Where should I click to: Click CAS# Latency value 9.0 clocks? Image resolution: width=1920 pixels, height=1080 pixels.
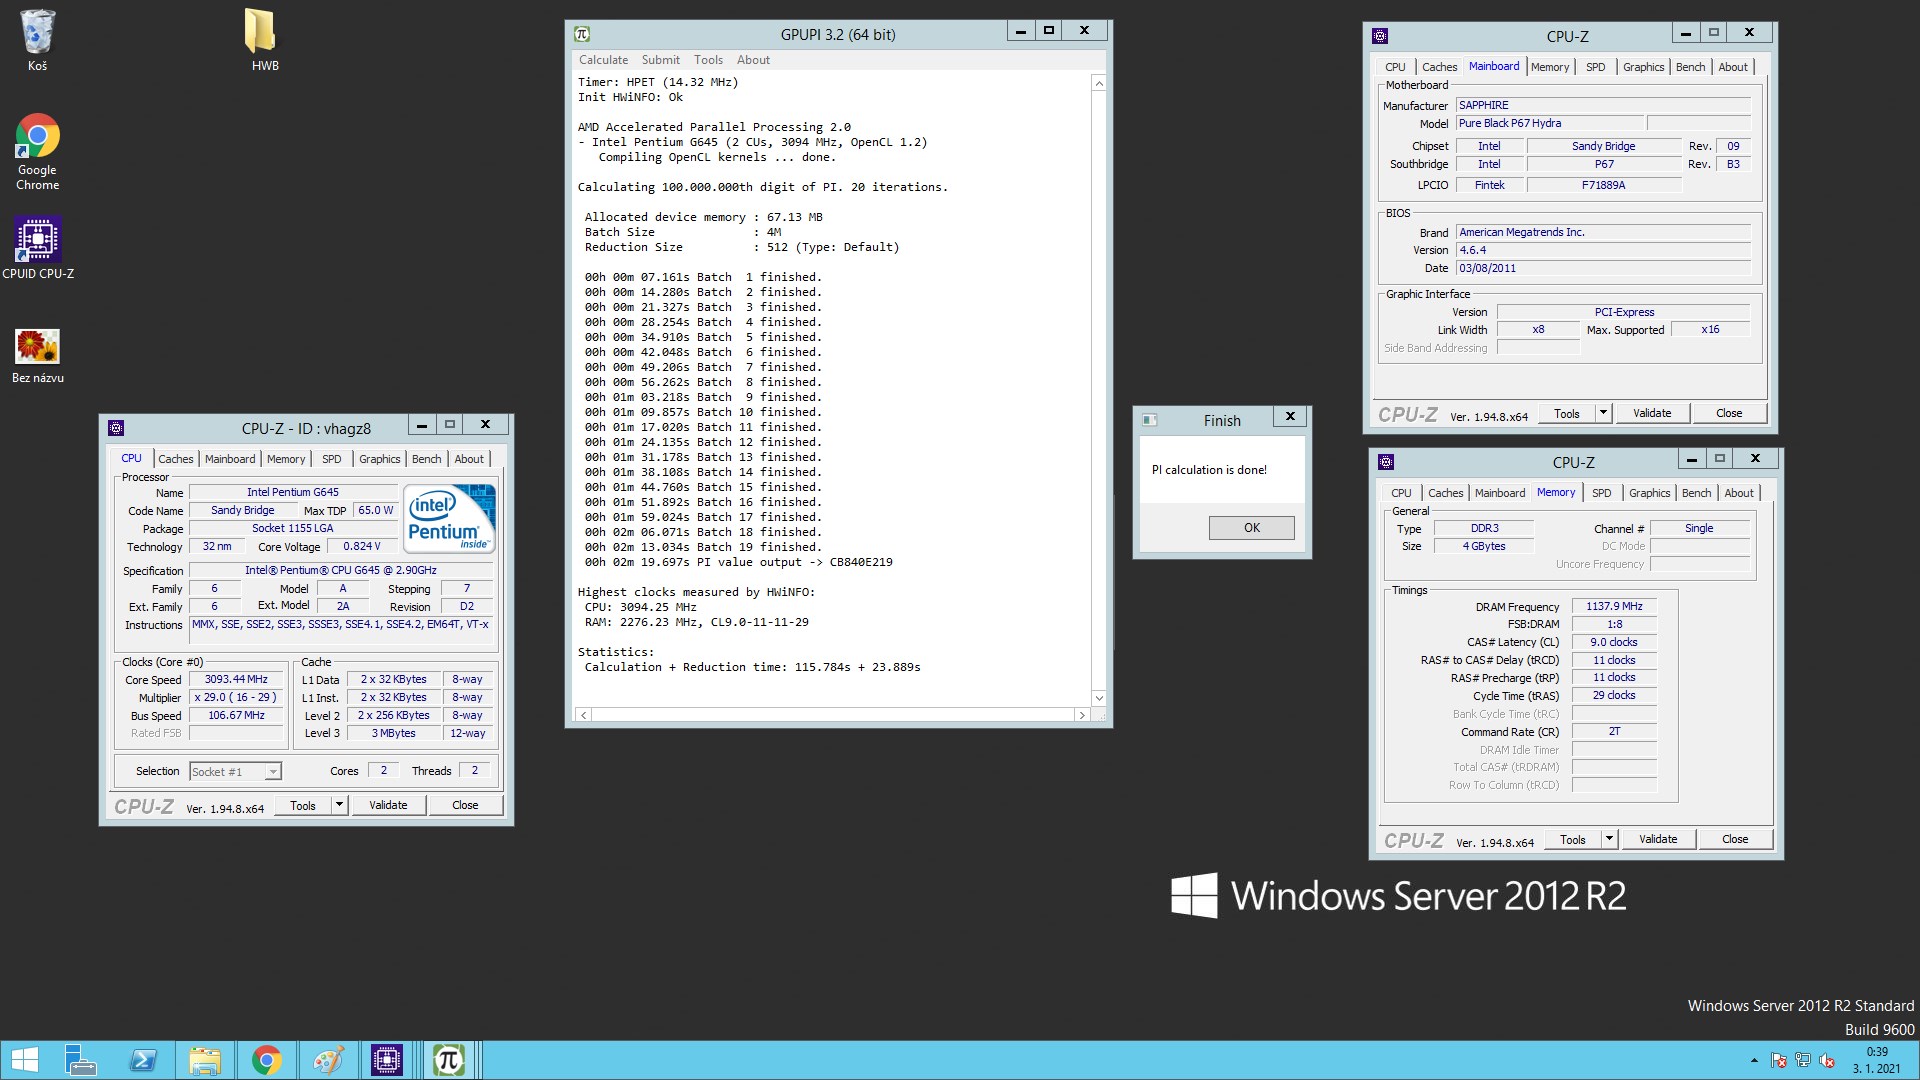point(1614,642)
